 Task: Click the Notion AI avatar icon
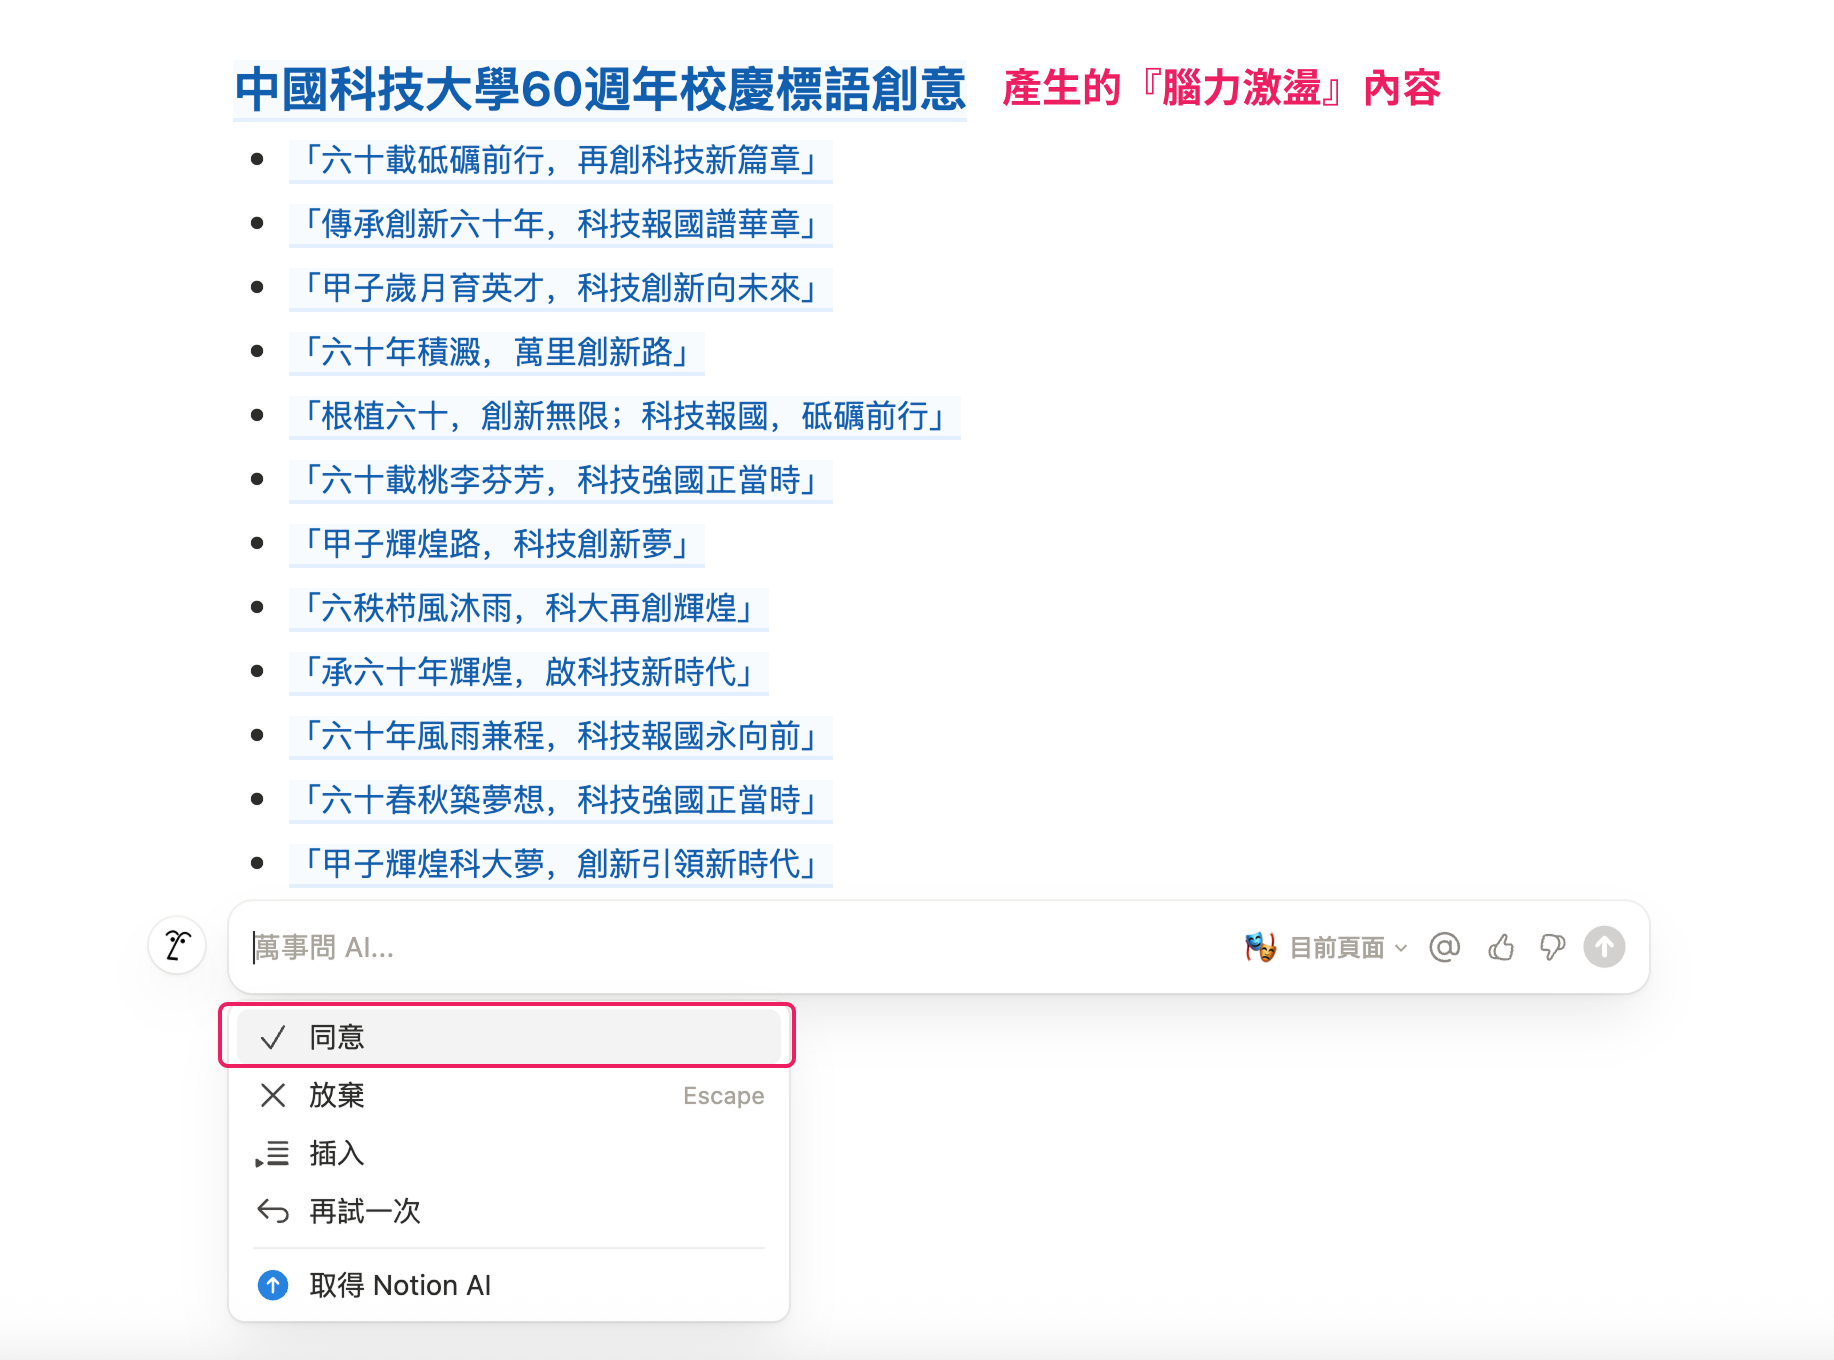[177, 946]
